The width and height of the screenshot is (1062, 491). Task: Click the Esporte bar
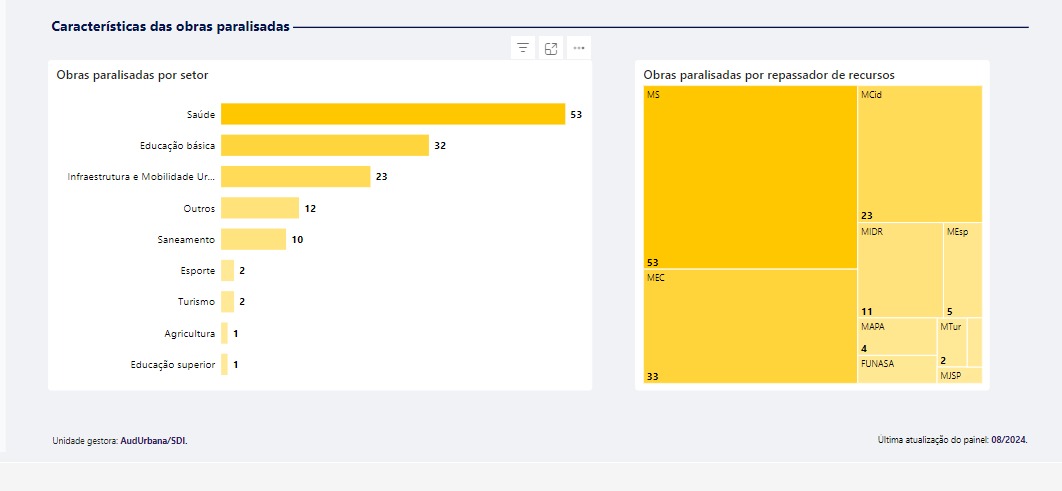pyautogui.click(x=227, y=270)
